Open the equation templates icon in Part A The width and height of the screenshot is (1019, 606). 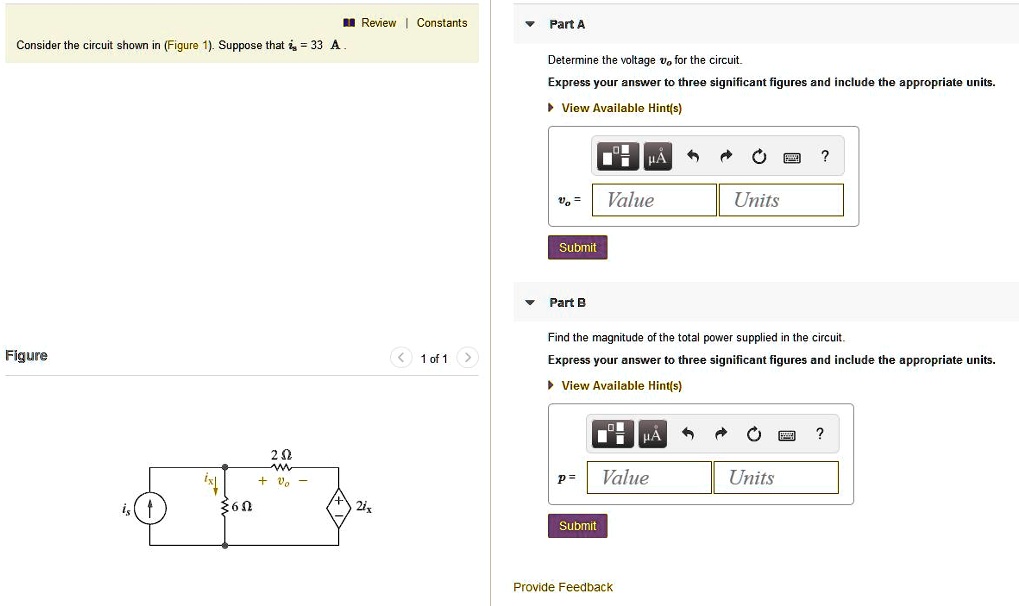[617, 156]
